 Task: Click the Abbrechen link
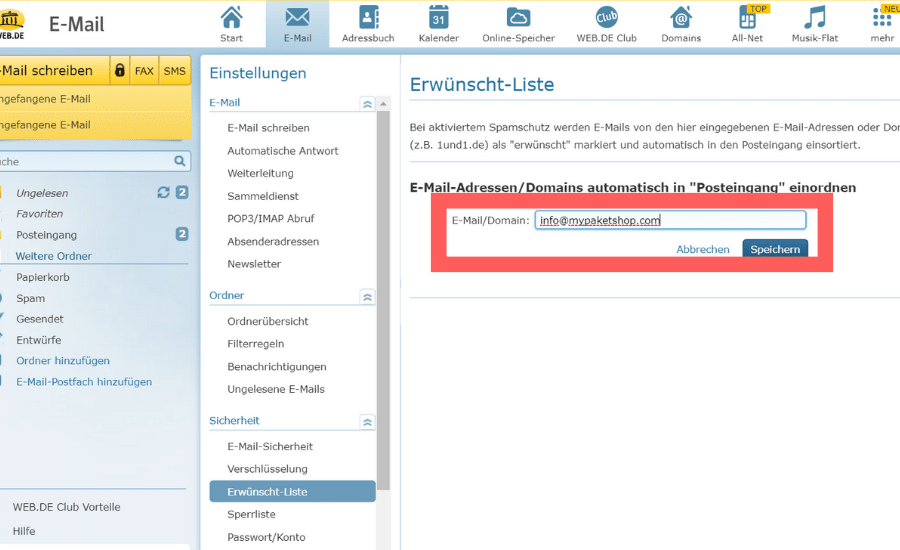[702, 249]
